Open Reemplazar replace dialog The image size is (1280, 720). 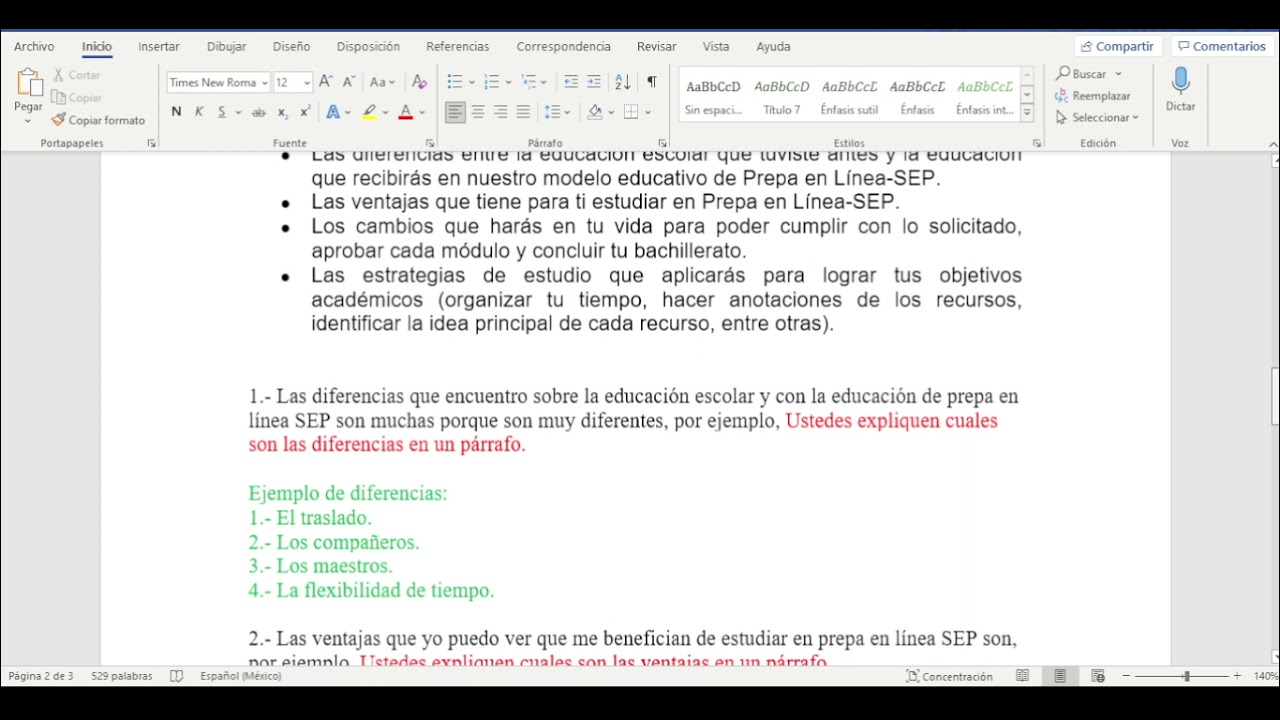tap(1093, 96)
